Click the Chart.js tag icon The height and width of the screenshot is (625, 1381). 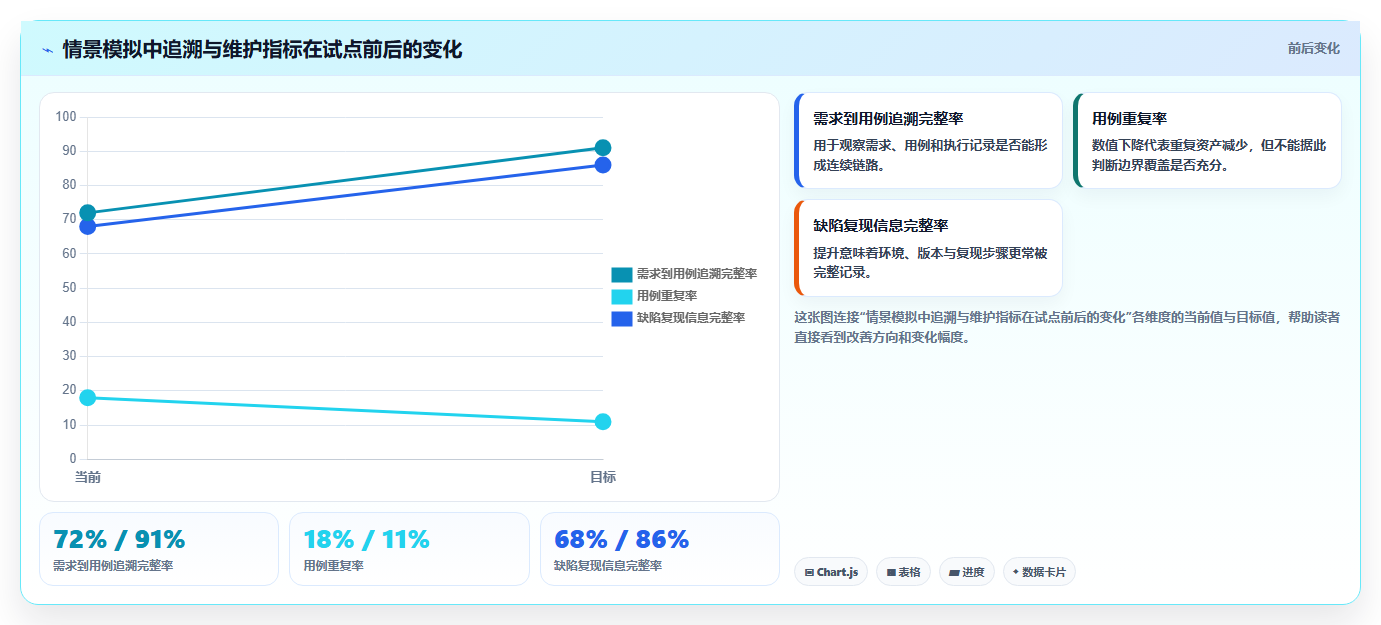[809, 573]
